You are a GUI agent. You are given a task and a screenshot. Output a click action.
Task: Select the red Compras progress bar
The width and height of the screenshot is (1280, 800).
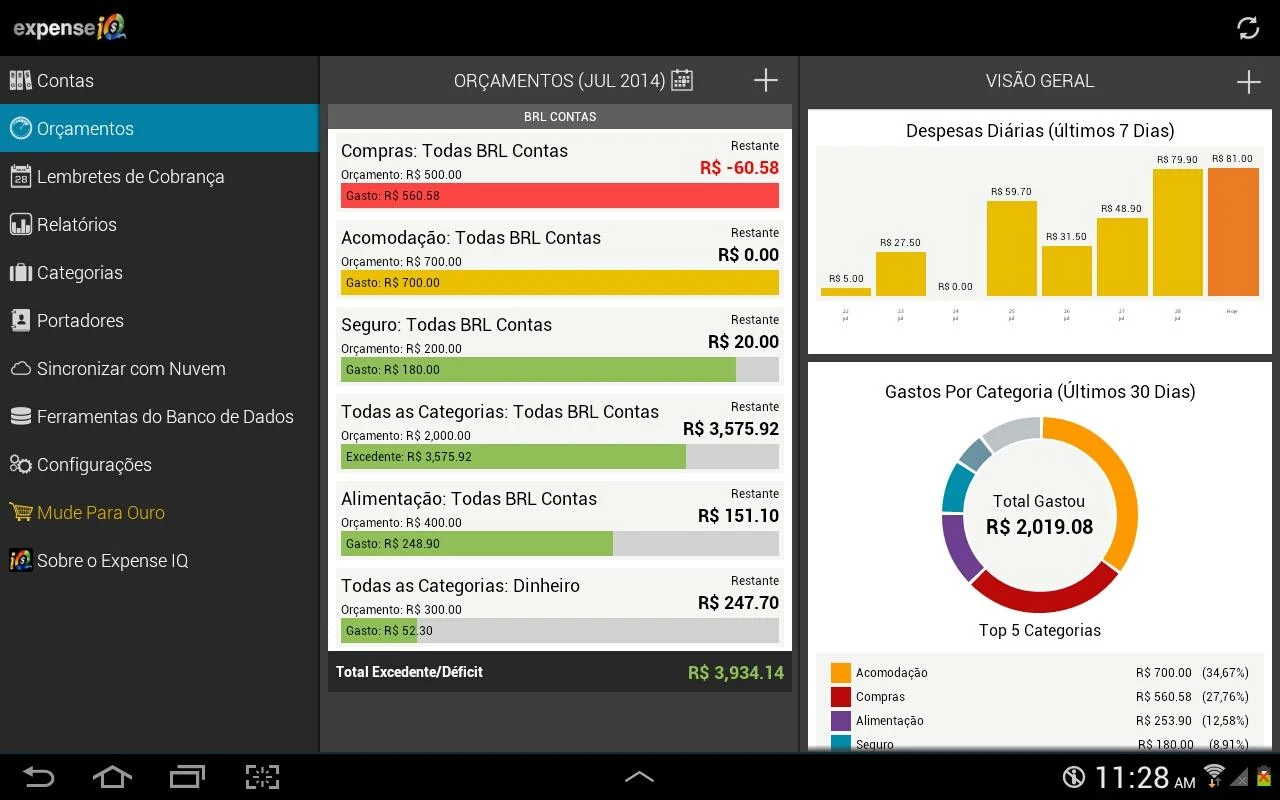pyautogui.click(x=560, y=195)
